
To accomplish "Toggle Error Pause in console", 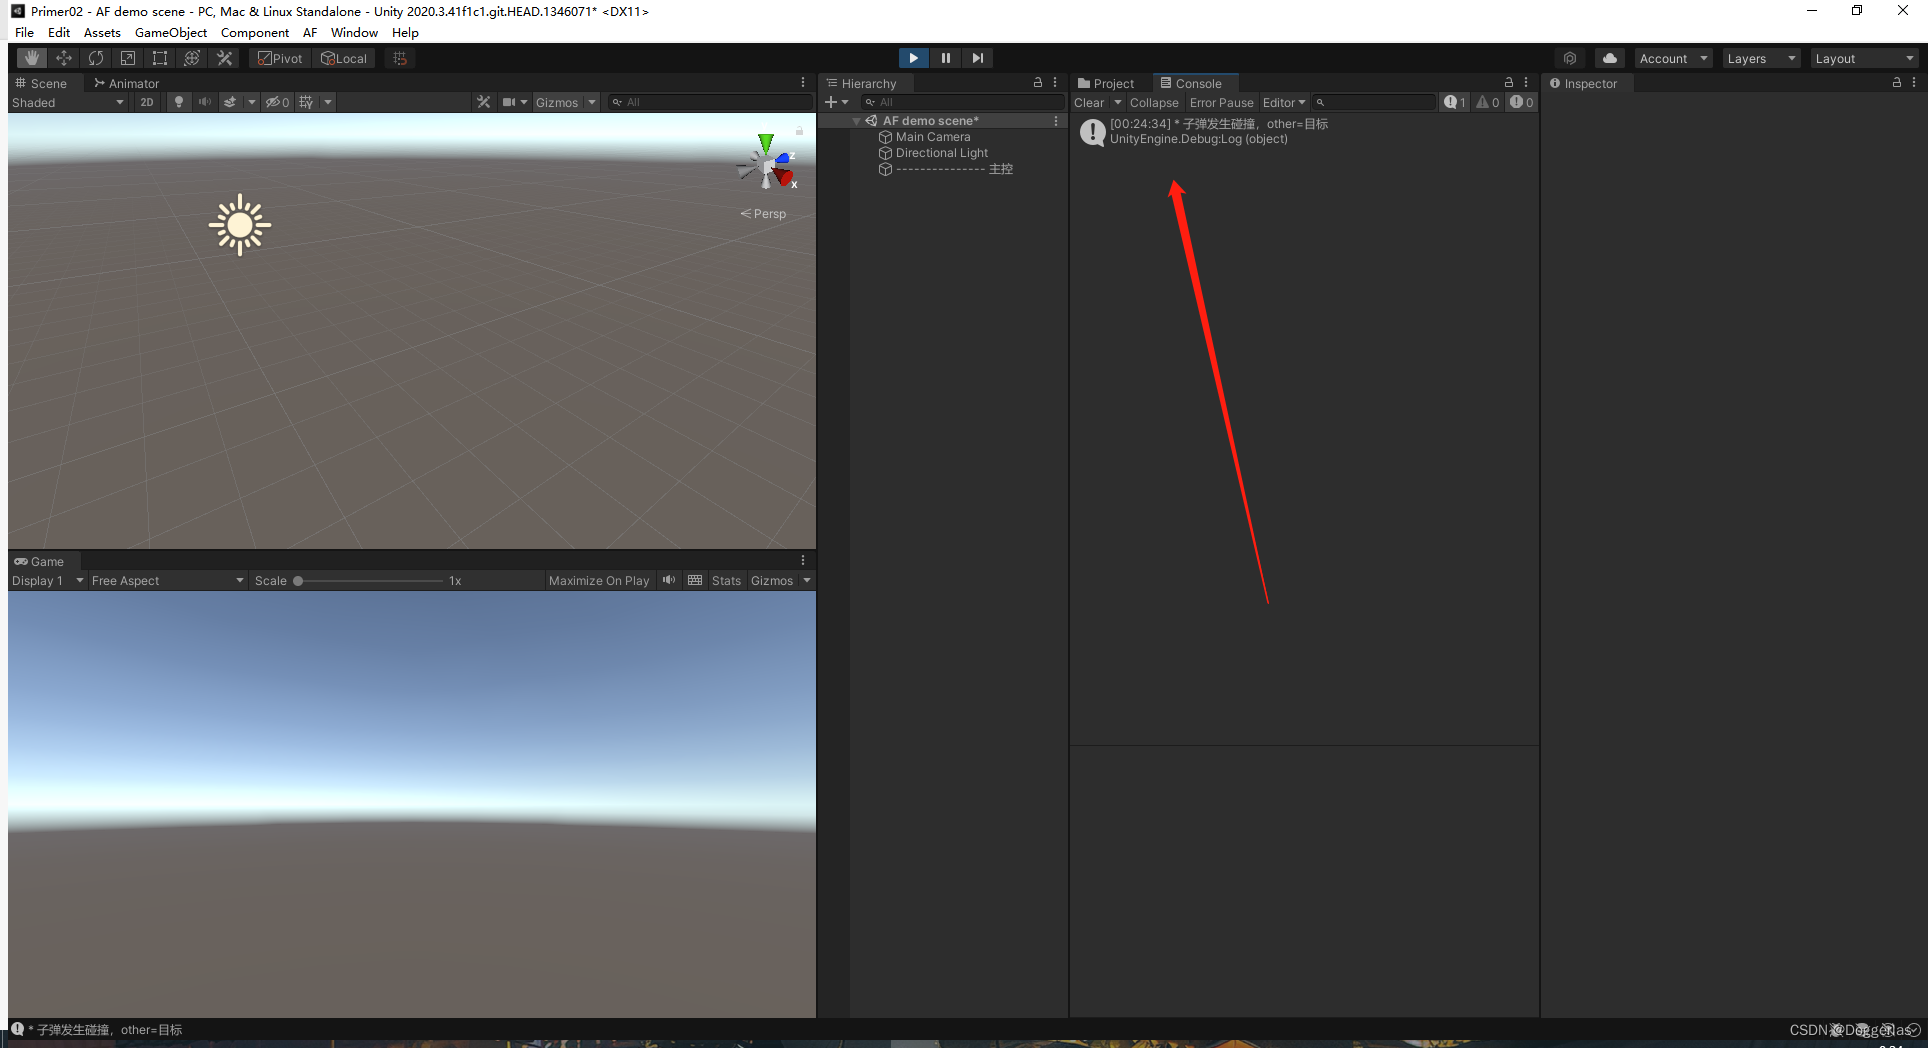I will [1221, 102].
